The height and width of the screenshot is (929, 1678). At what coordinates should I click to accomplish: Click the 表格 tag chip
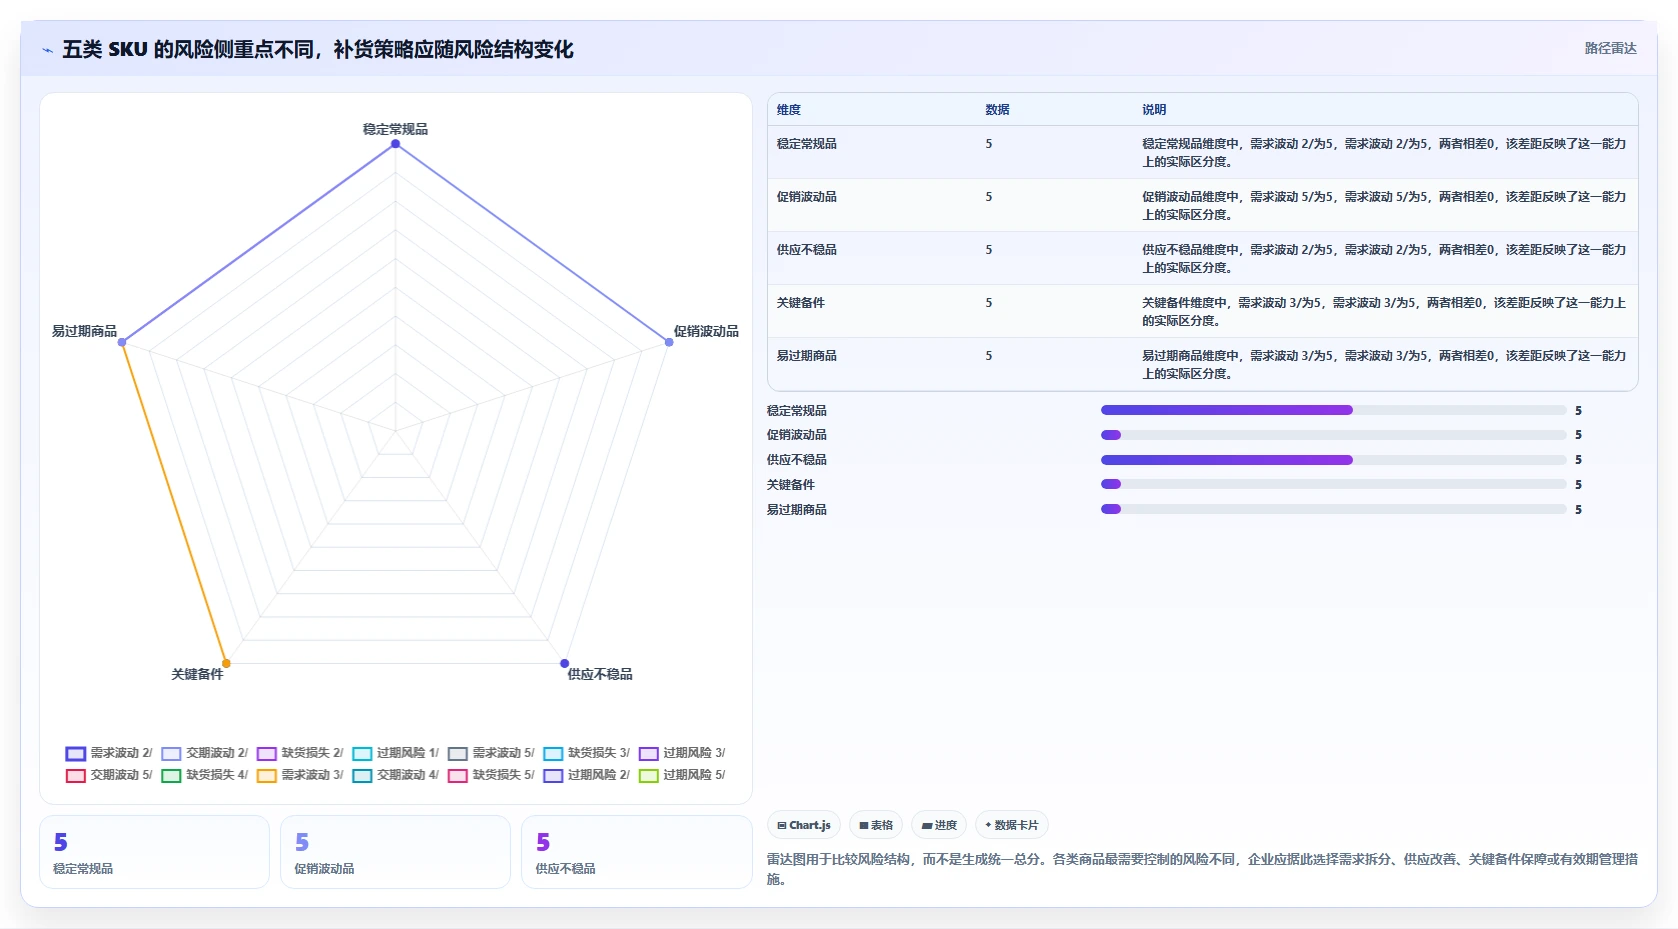point(876,826)
